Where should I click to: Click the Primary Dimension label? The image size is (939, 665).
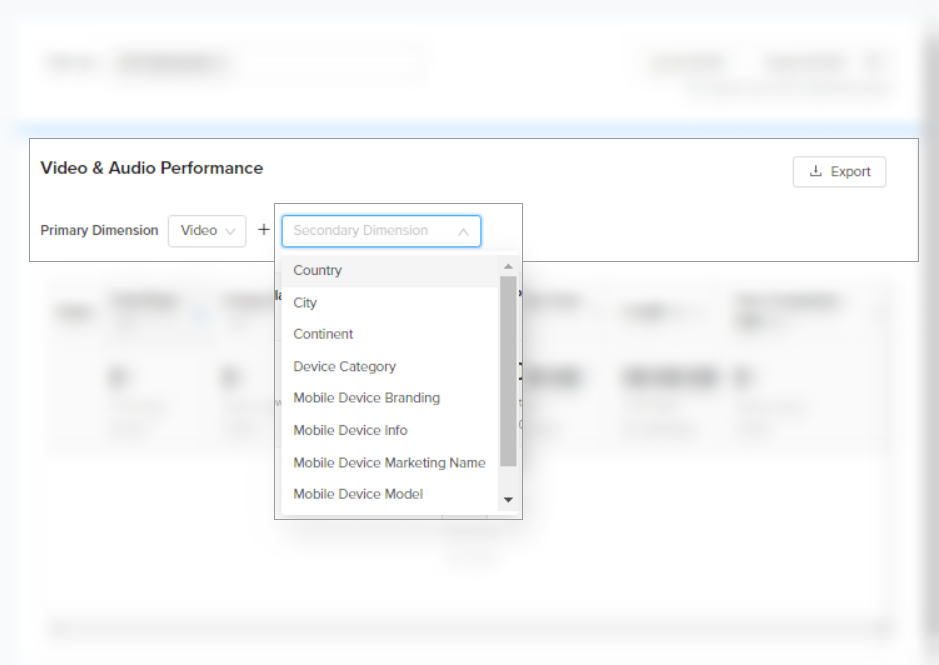[x=99, y=231]
